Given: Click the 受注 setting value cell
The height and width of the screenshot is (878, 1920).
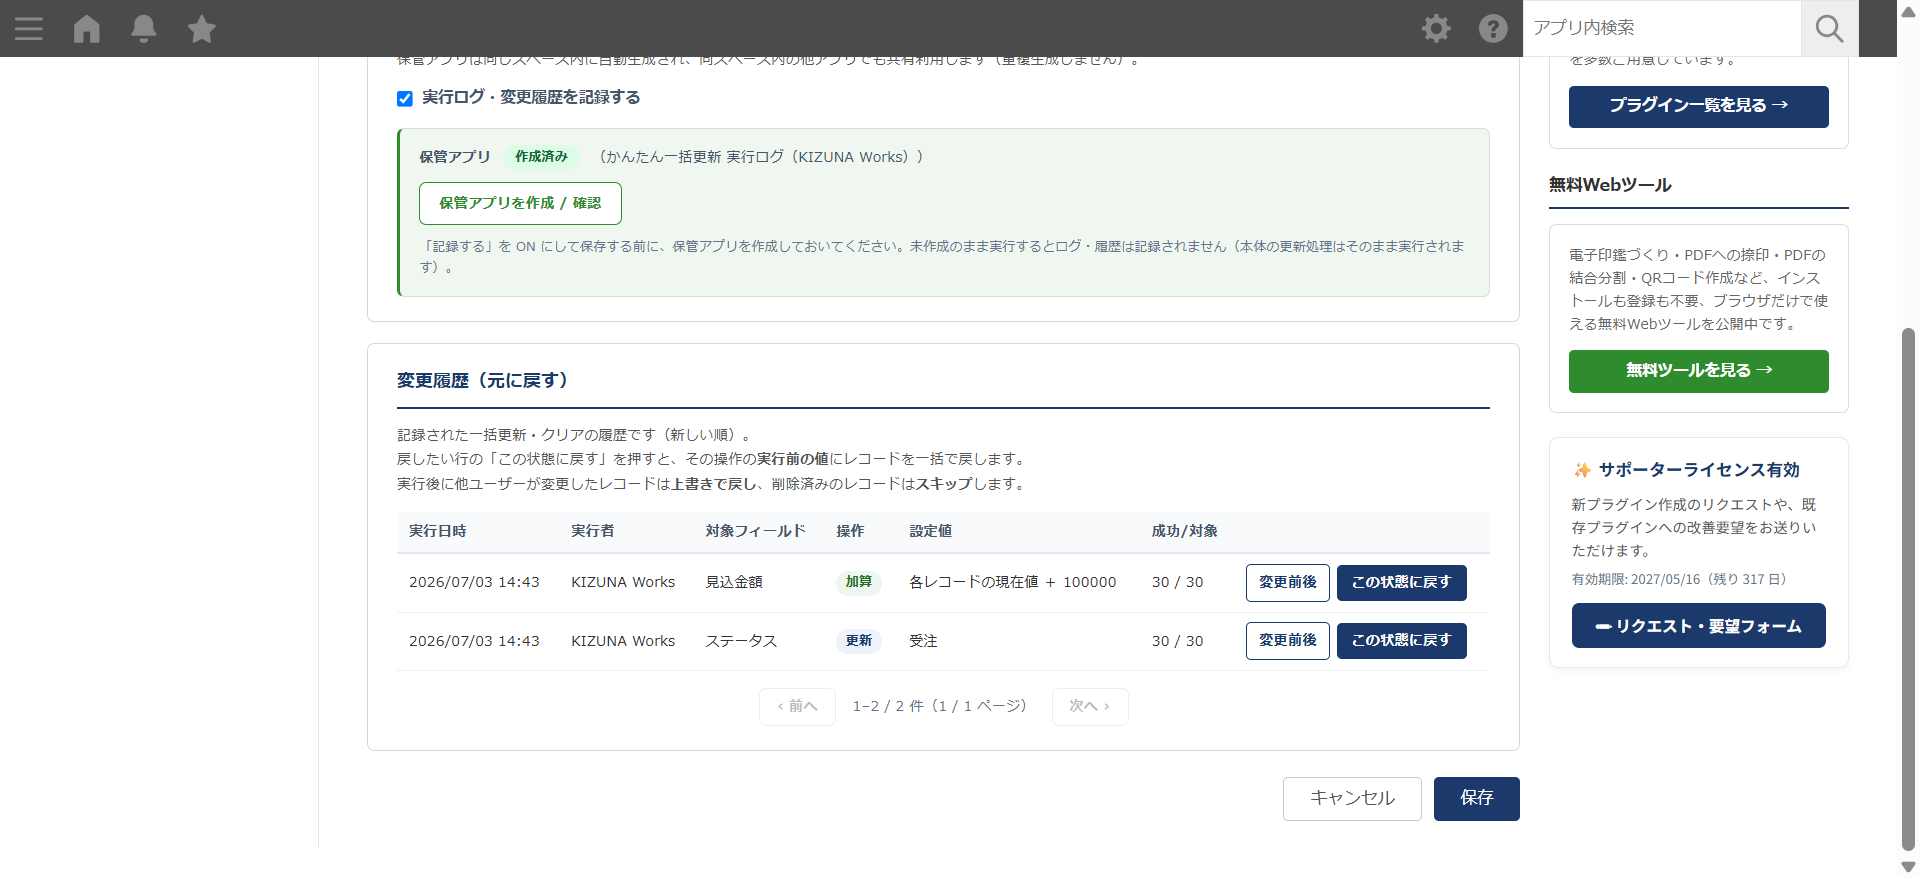Looking at the screenshot, I should 923,641.
